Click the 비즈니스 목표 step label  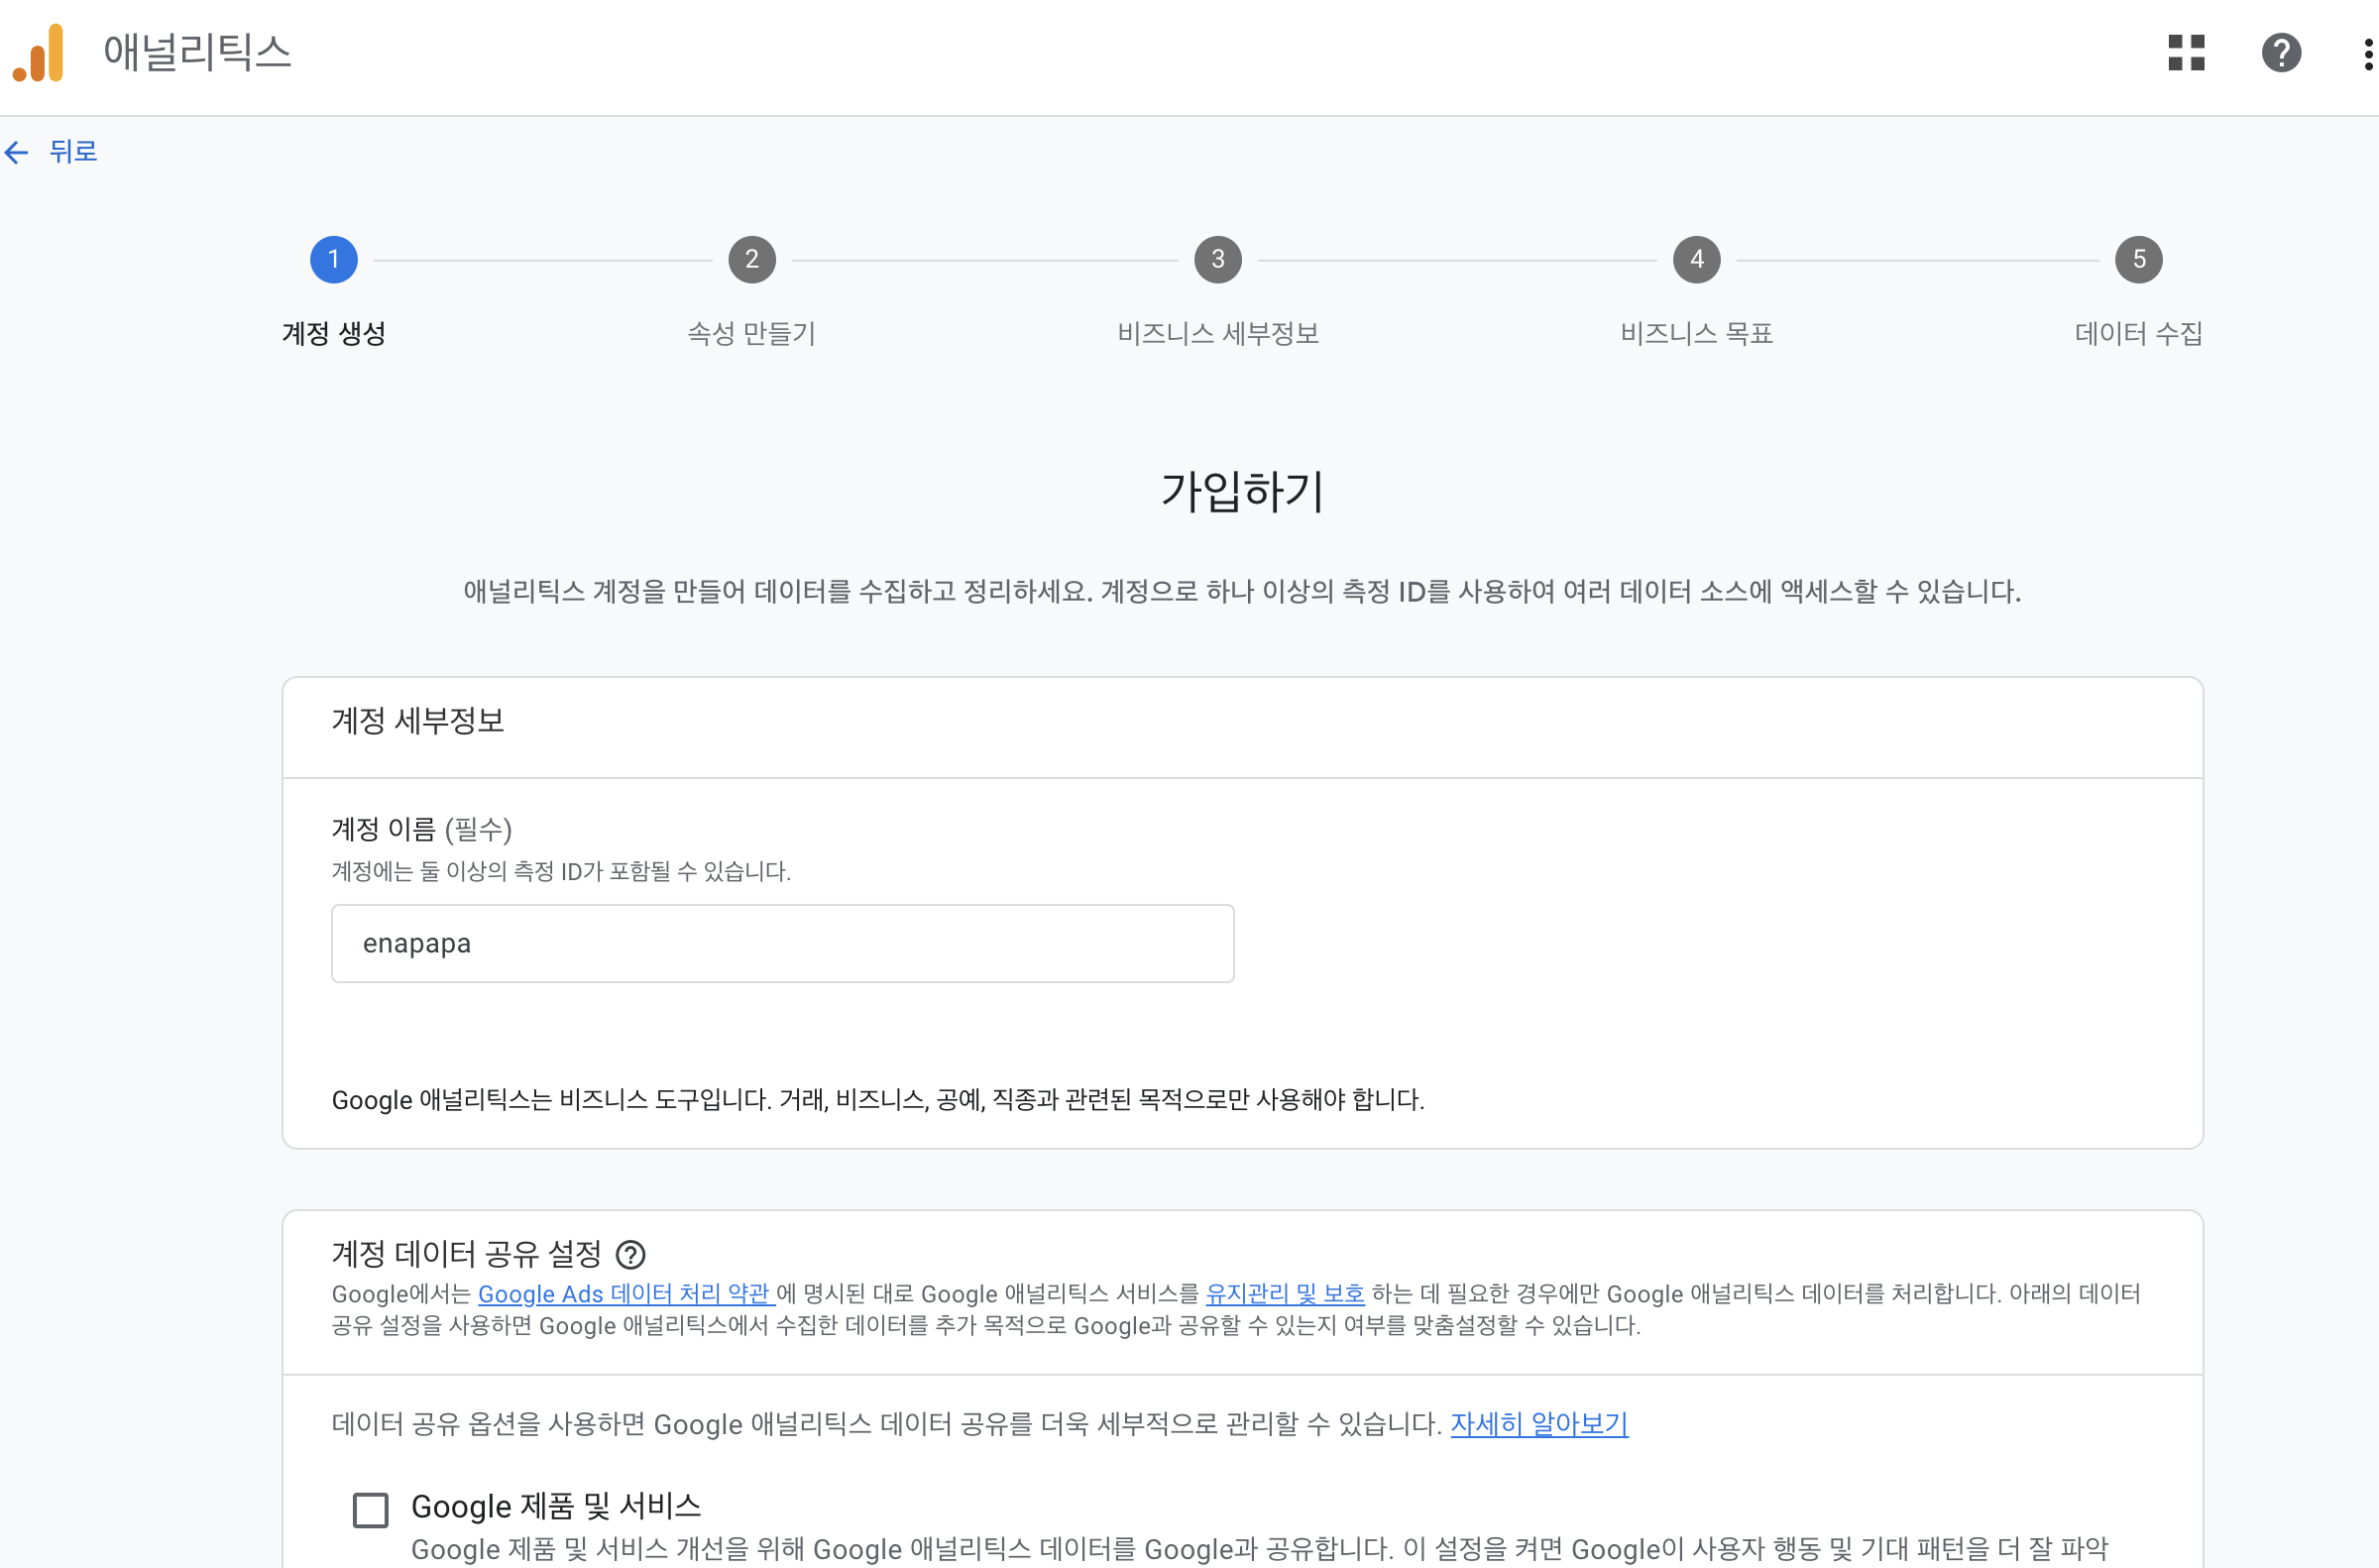click(x=1697, y=333)
